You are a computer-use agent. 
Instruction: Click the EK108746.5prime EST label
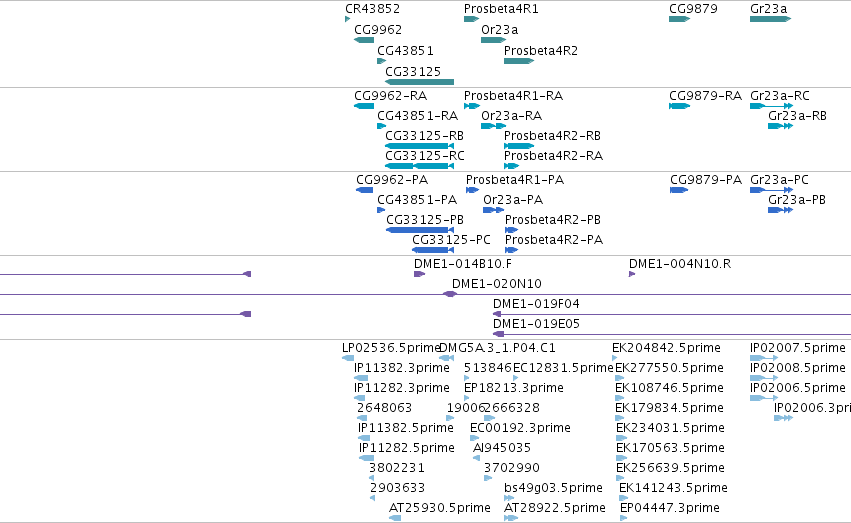669,388
